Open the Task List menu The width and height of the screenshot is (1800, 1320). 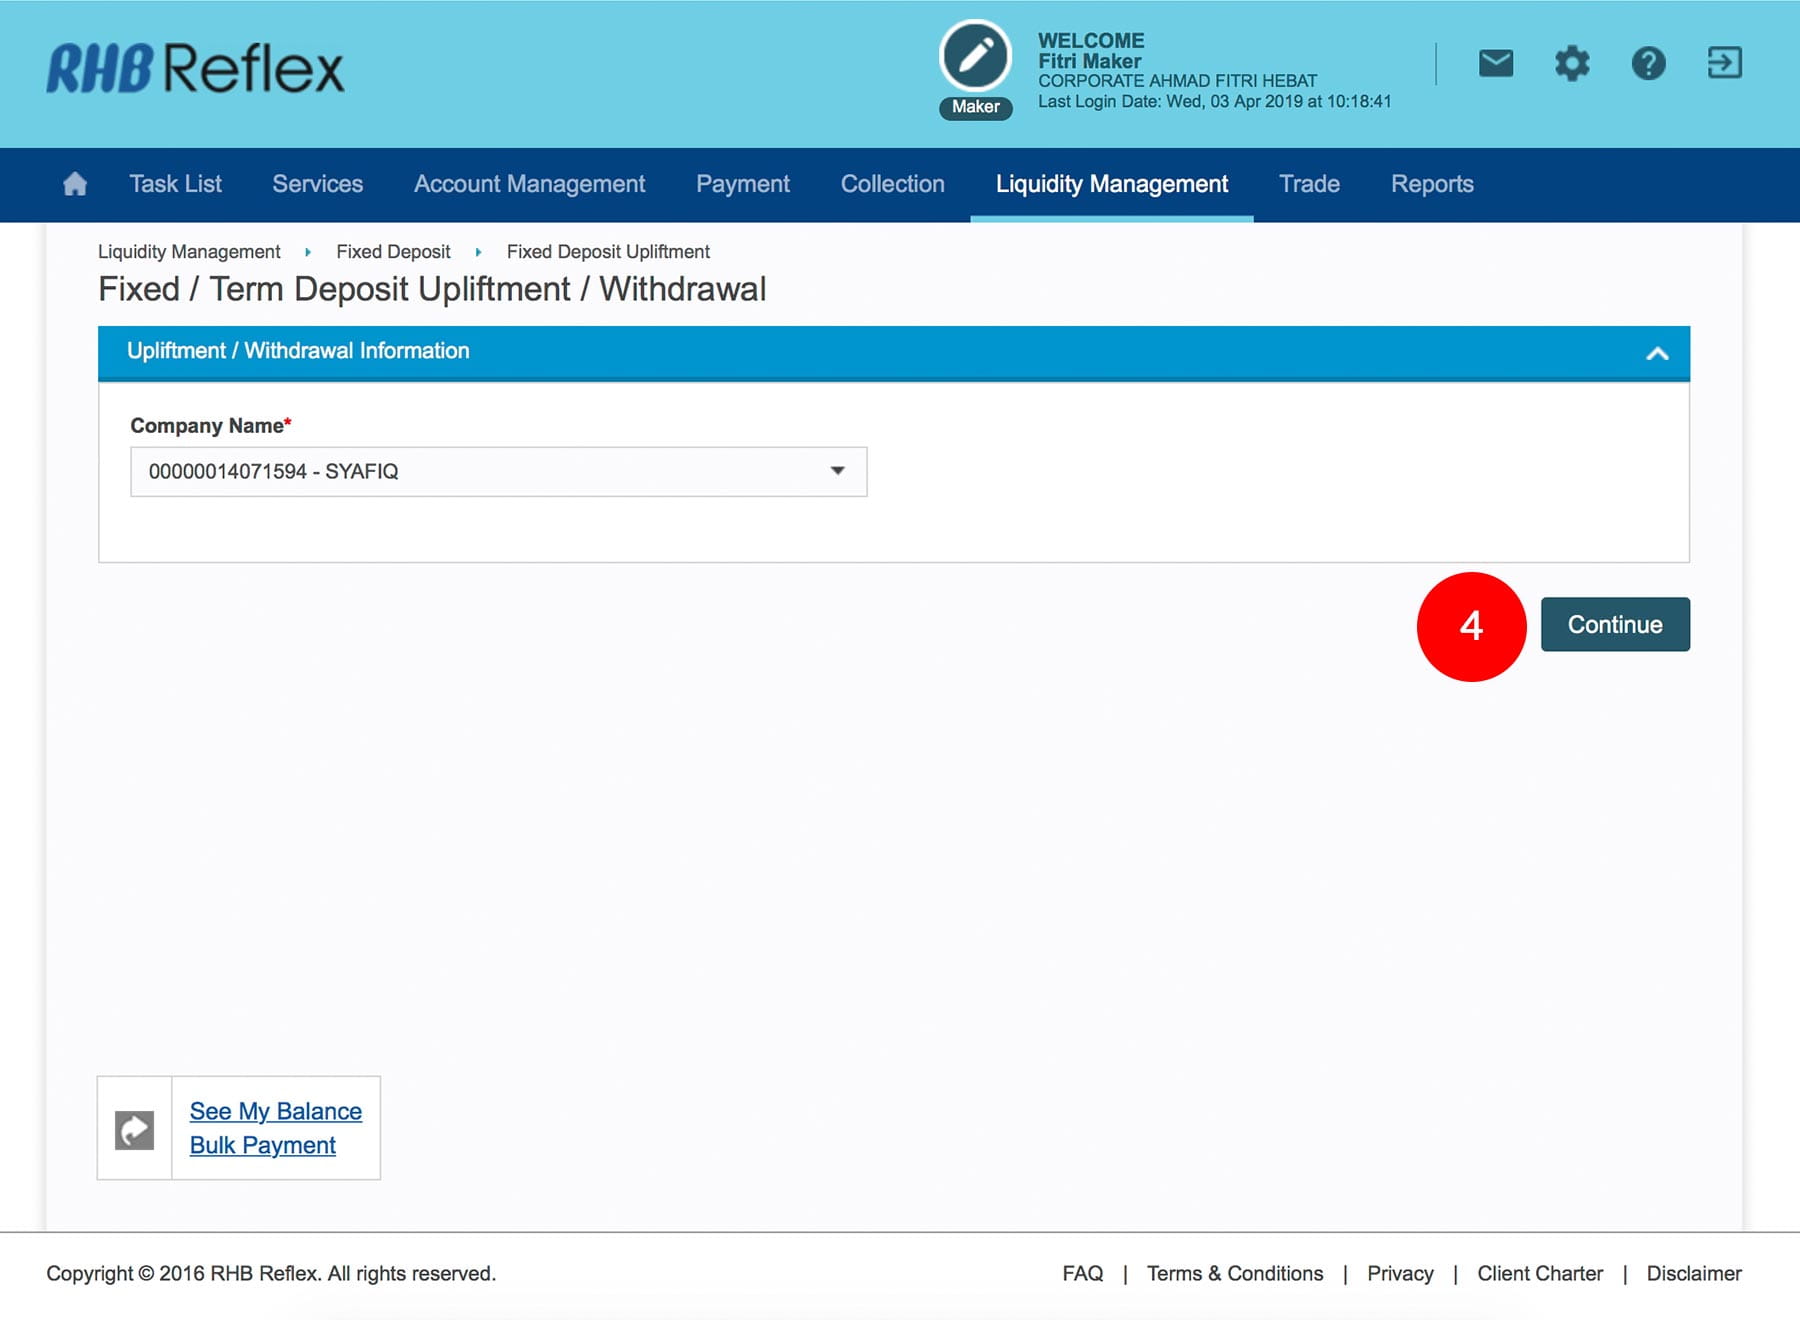pos(175,184)
